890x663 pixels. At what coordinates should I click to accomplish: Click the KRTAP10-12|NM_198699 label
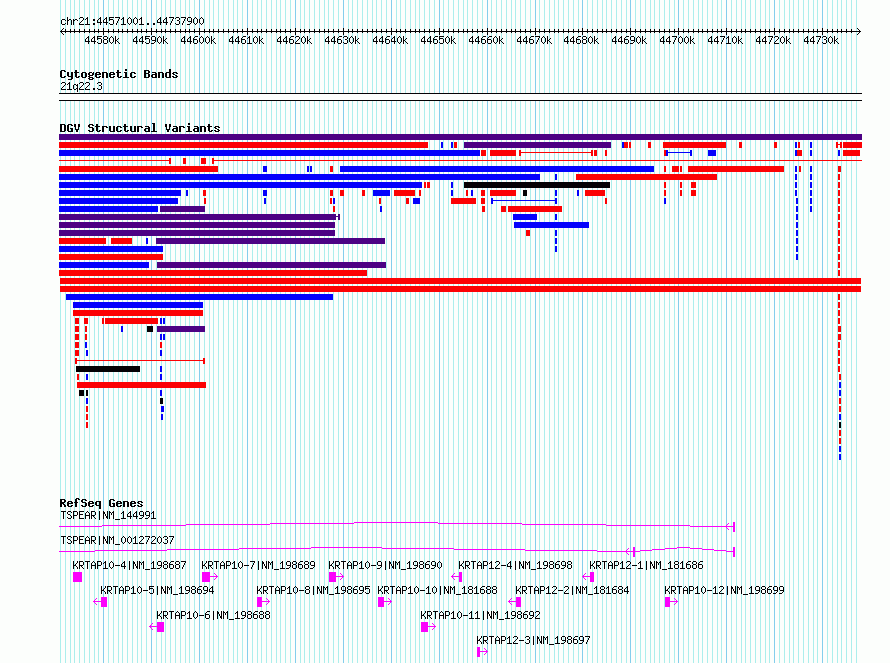724,590
